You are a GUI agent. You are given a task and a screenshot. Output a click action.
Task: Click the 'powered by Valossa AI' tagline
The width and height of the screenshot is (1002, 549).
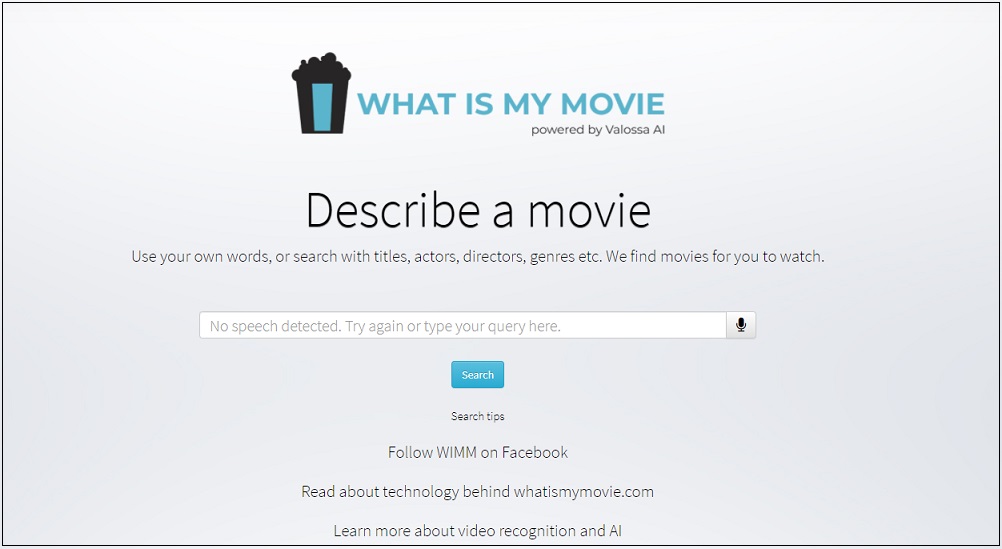tap(597, 130)
